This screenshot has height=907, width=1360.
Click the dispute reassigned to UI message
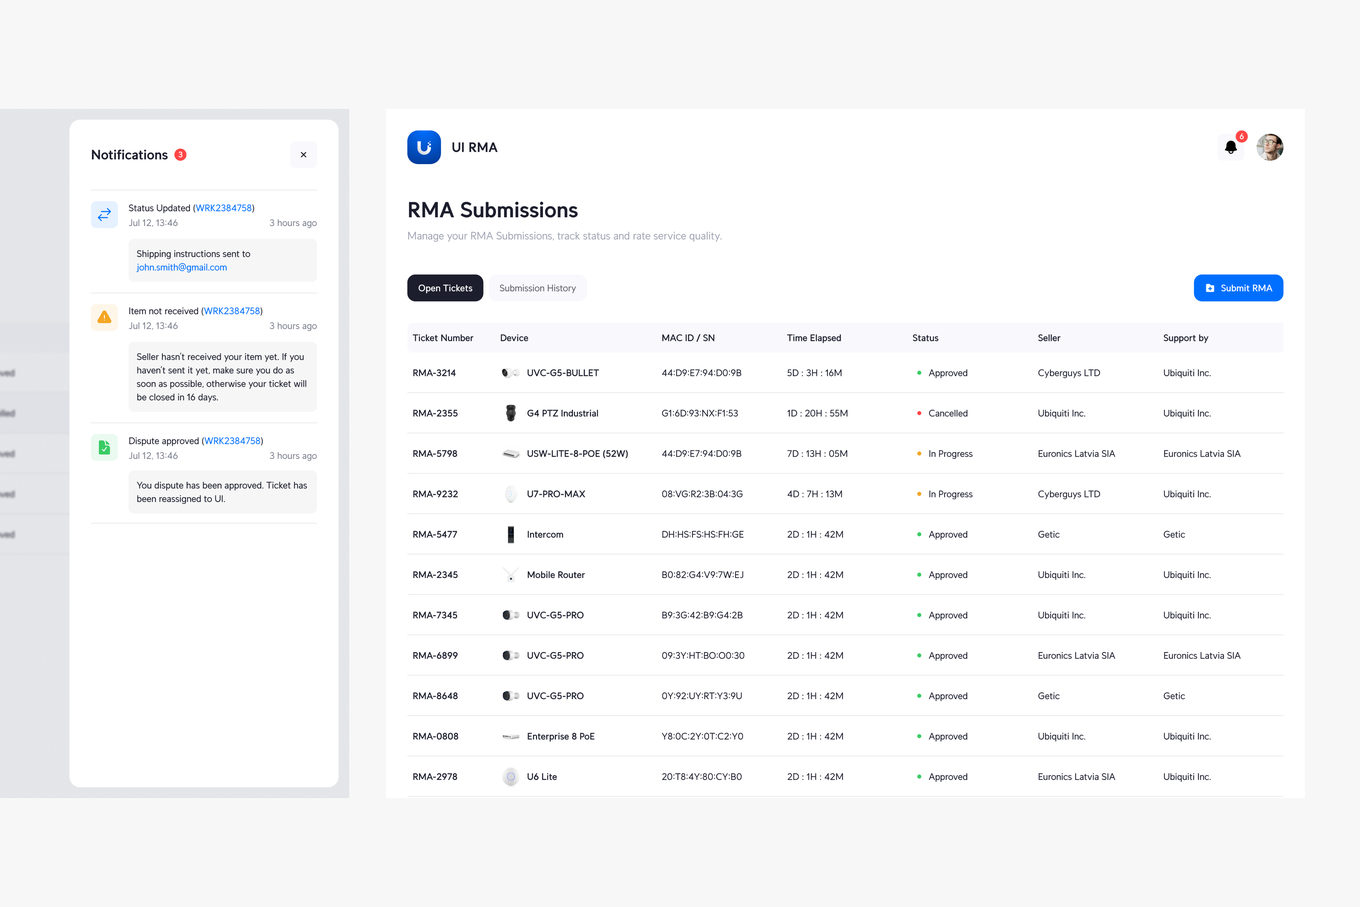[222, 492]
